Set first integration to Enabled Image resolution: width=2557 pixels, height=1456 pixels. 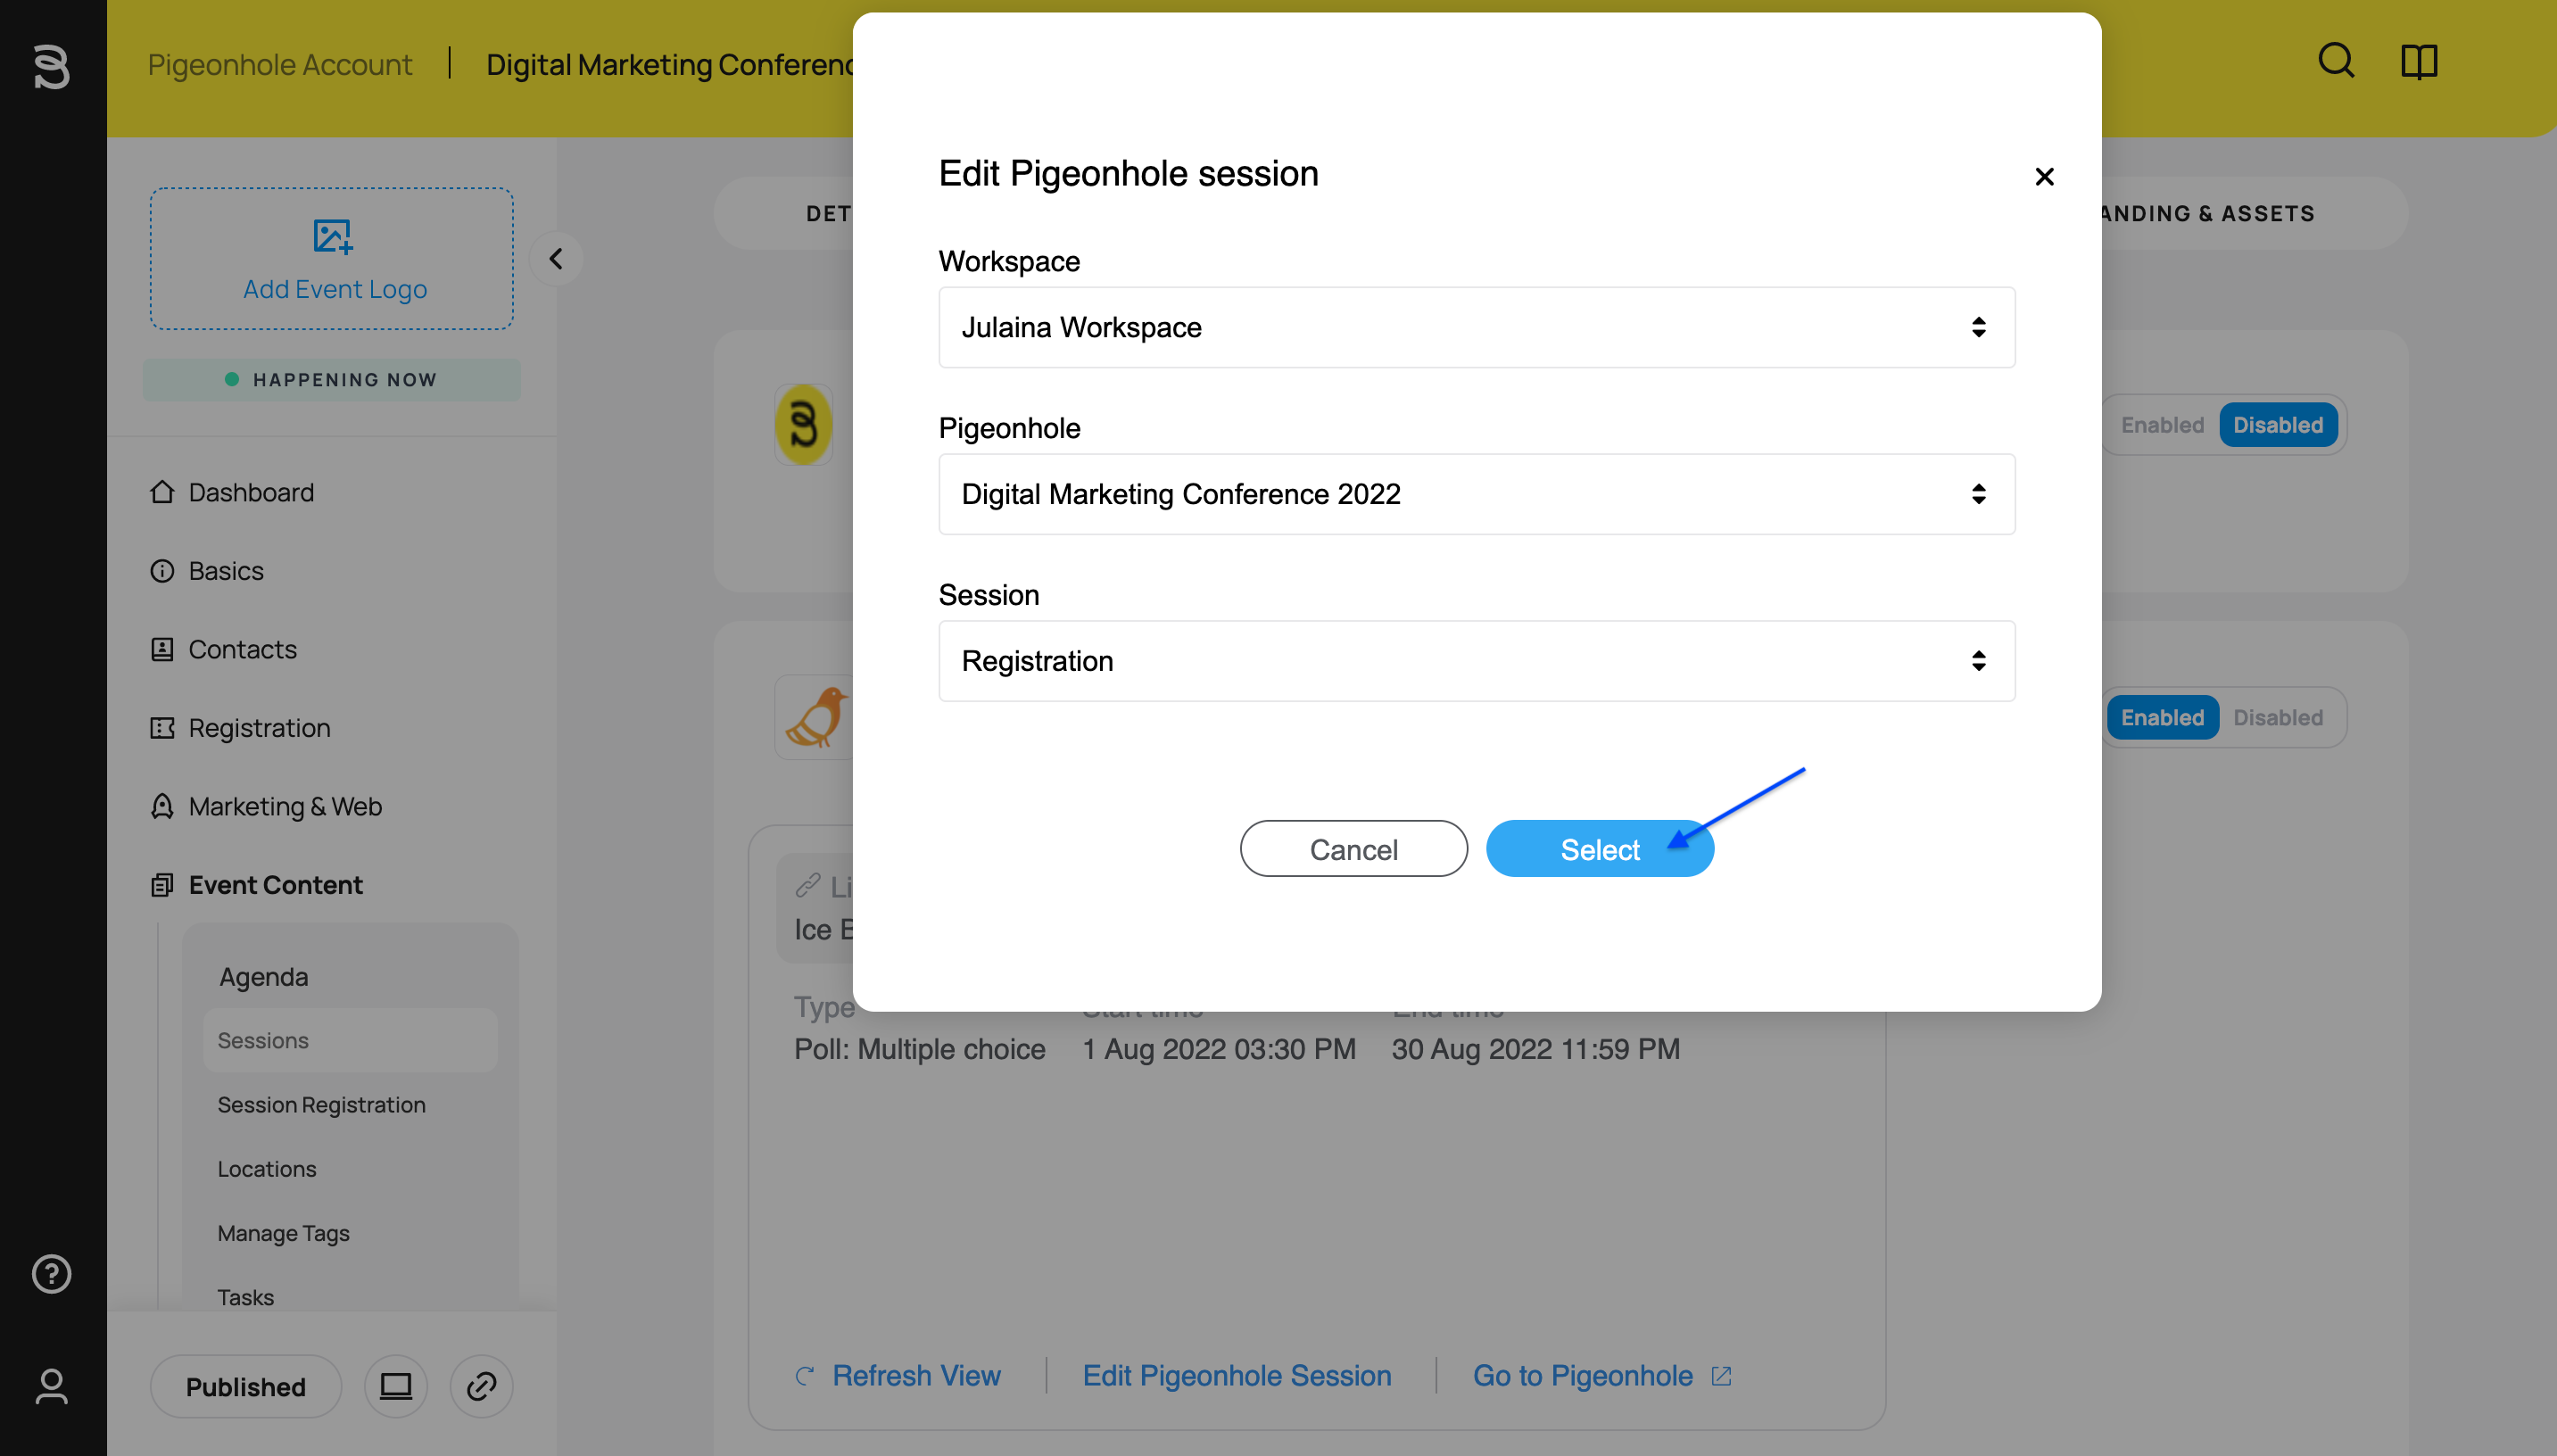tap(2162, 425)
